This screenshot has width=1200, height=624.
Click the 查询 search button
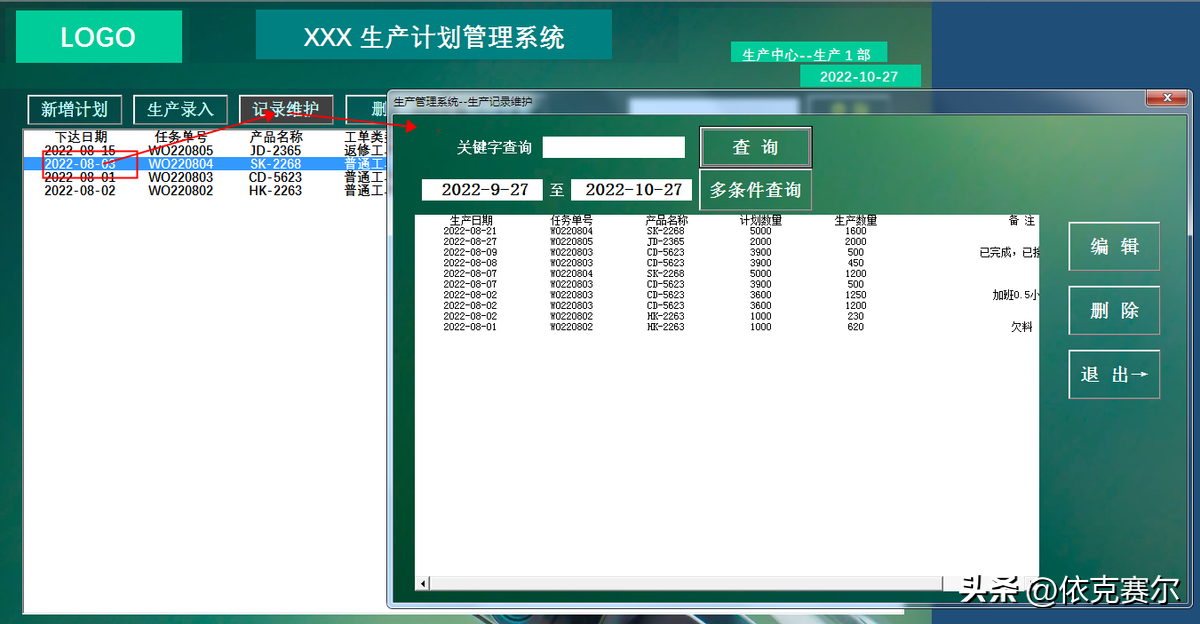755,147
